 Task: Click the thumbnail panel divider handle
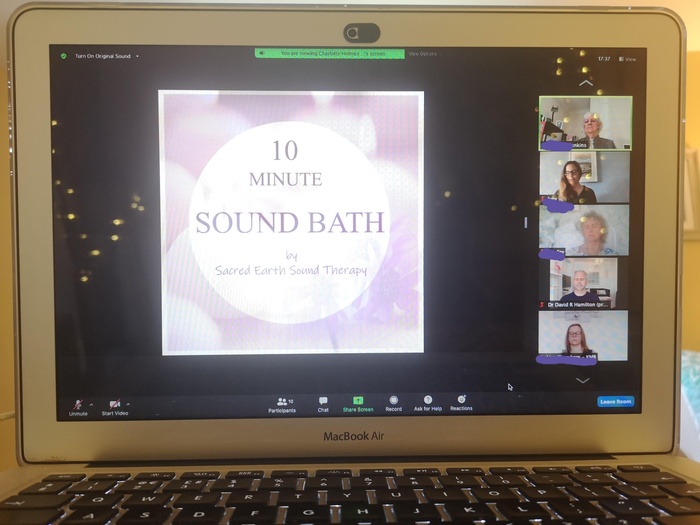pos(525,222)
